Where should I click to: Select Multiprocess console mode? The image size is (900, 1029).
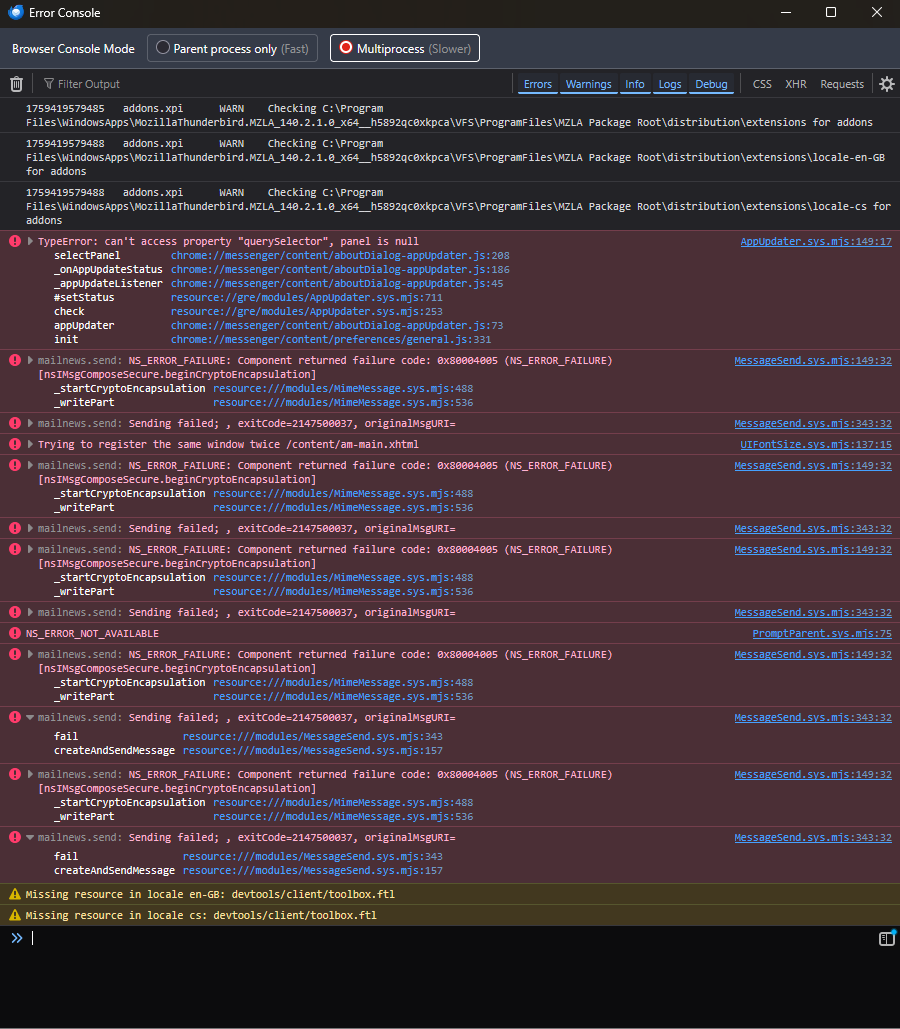coord(405,48)
